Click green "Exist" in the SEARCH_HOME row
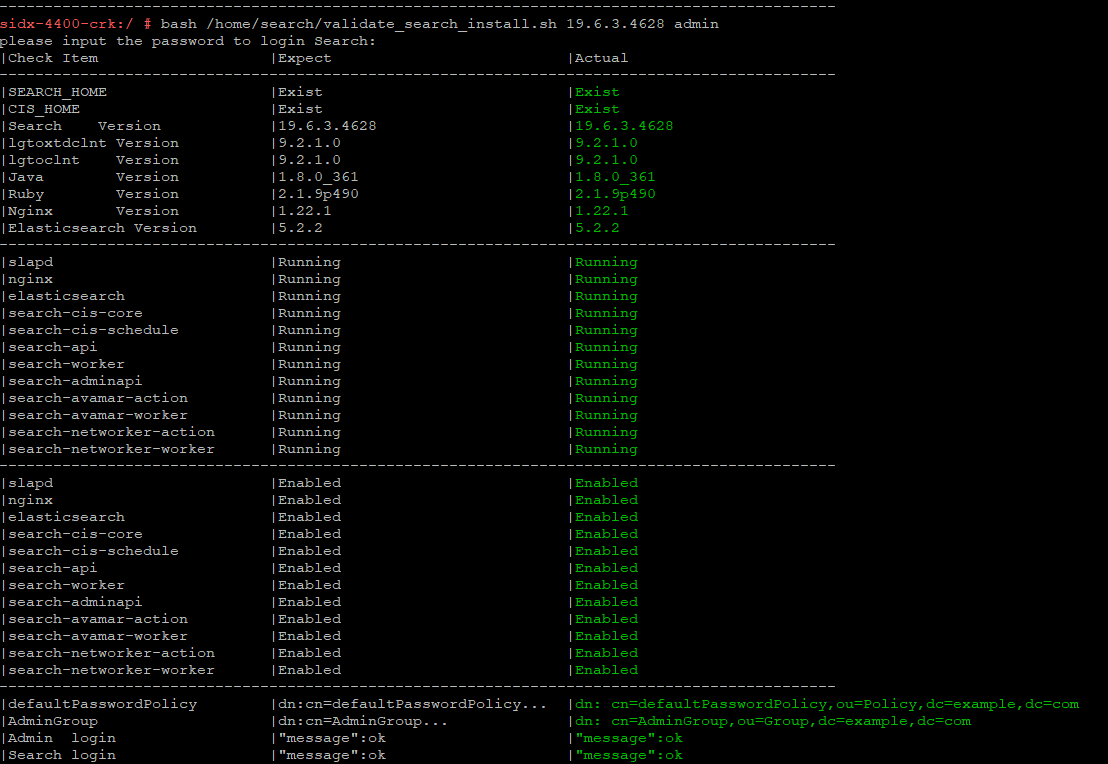This screenshot has height=764, width=1108. click(x=597, y=92)
